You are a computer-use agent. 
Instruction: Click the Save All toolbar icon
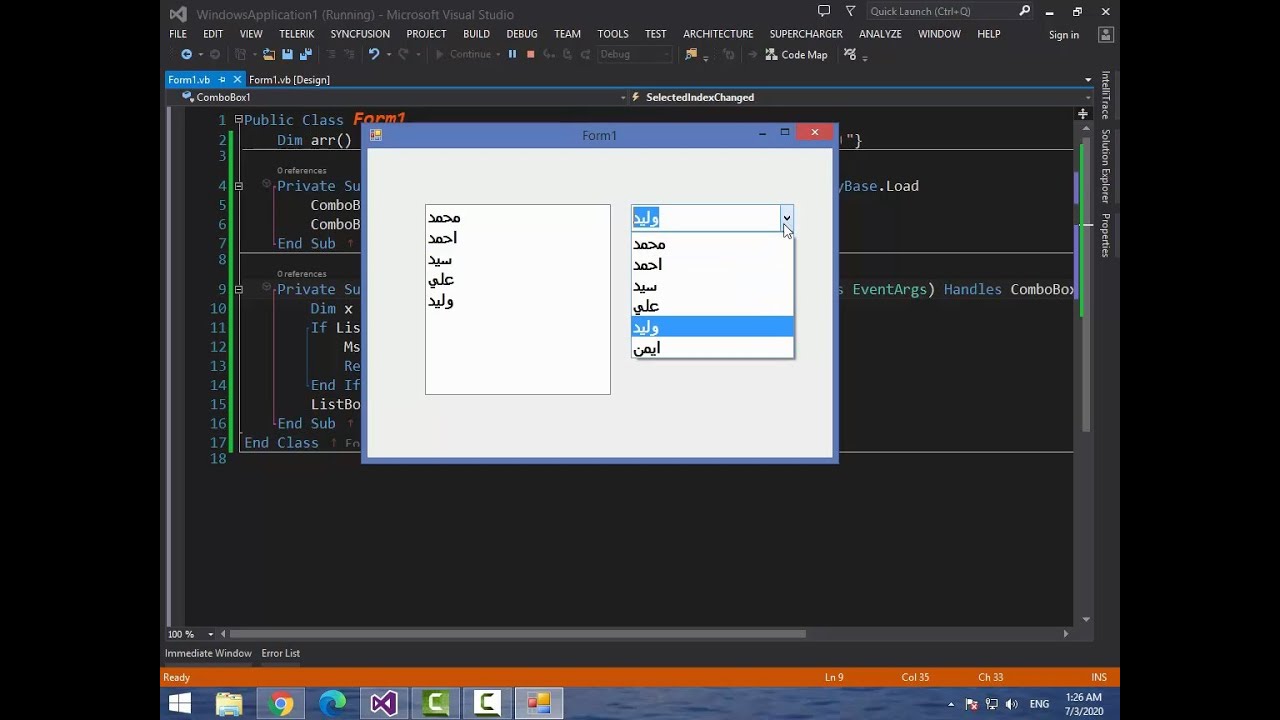point(305,55)
